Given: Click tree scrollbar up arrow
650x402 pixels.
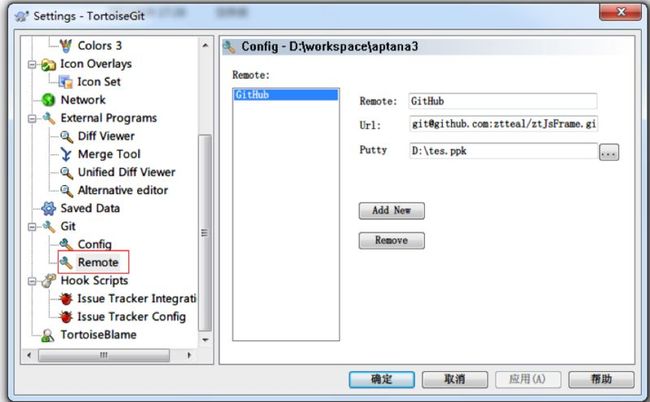Looking at the screenshot, I should (205, 45).
